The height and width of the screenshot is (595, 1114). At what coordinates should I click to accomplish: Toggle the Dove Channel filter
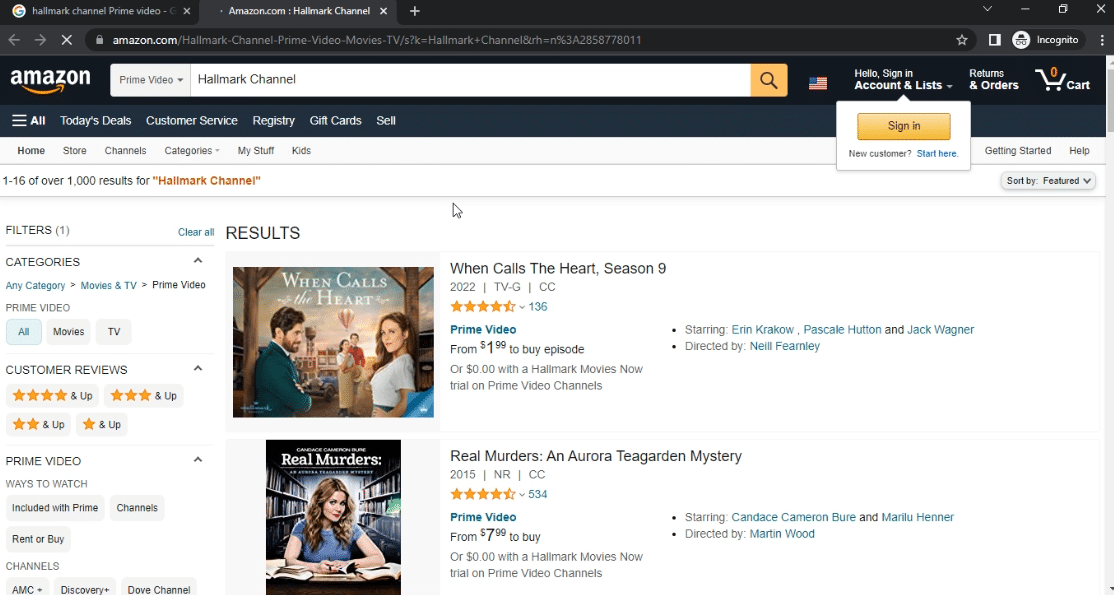(158, 589)
